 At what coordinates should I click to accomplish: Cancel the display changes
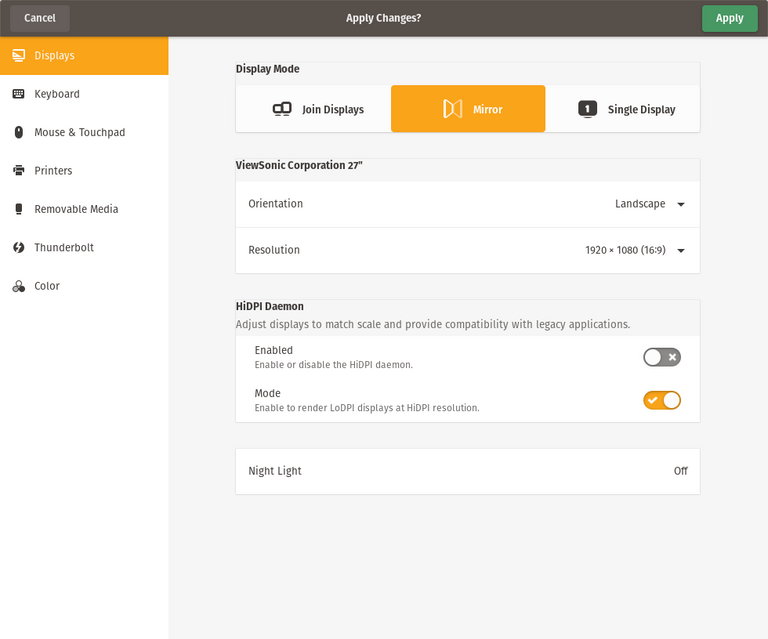40,18
